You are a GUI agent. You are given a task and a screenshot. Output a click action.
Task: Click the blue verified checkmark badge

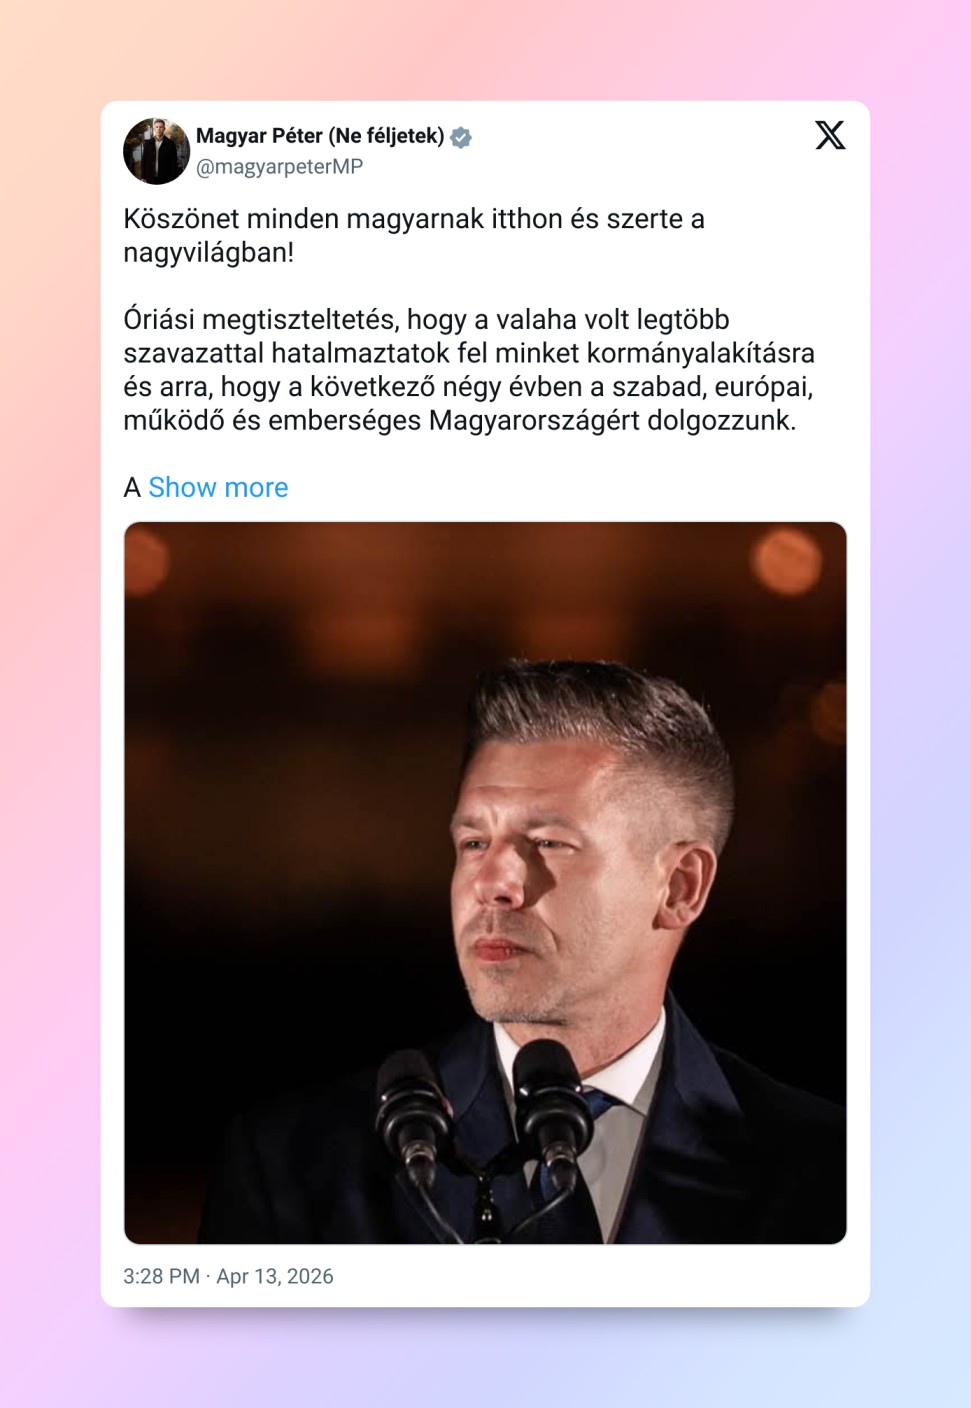click(x=461, y=137)
